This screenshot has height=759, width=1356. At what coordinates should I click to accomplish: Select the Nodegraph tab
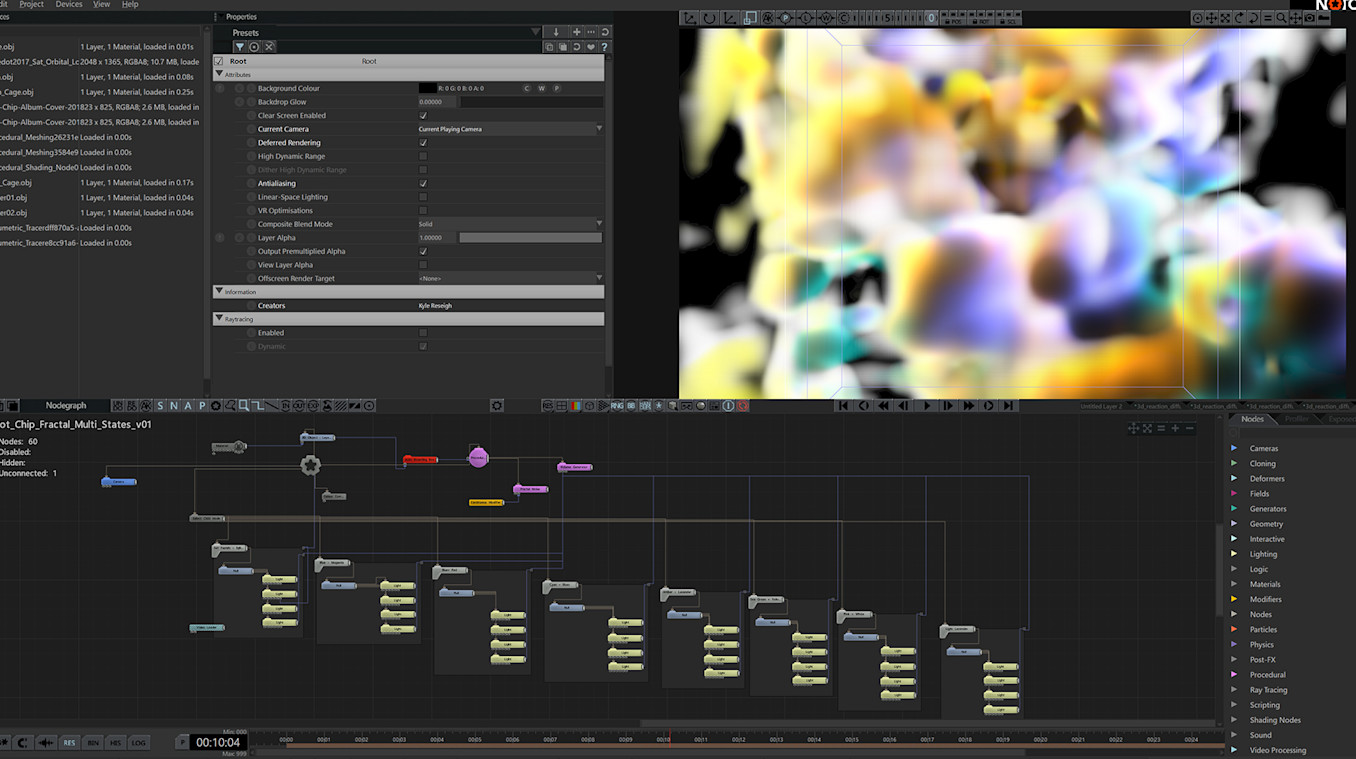point(66,406)
